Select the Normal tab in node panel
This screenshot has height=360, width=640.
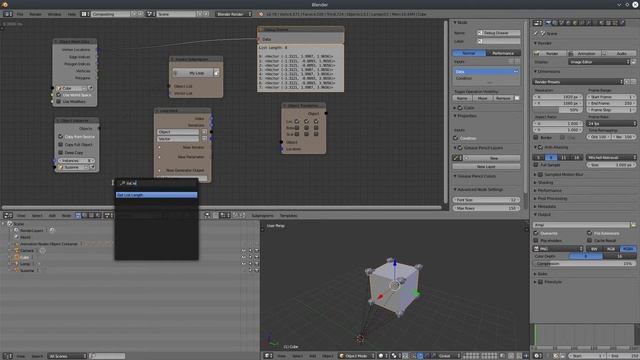[x=469, y=53]
